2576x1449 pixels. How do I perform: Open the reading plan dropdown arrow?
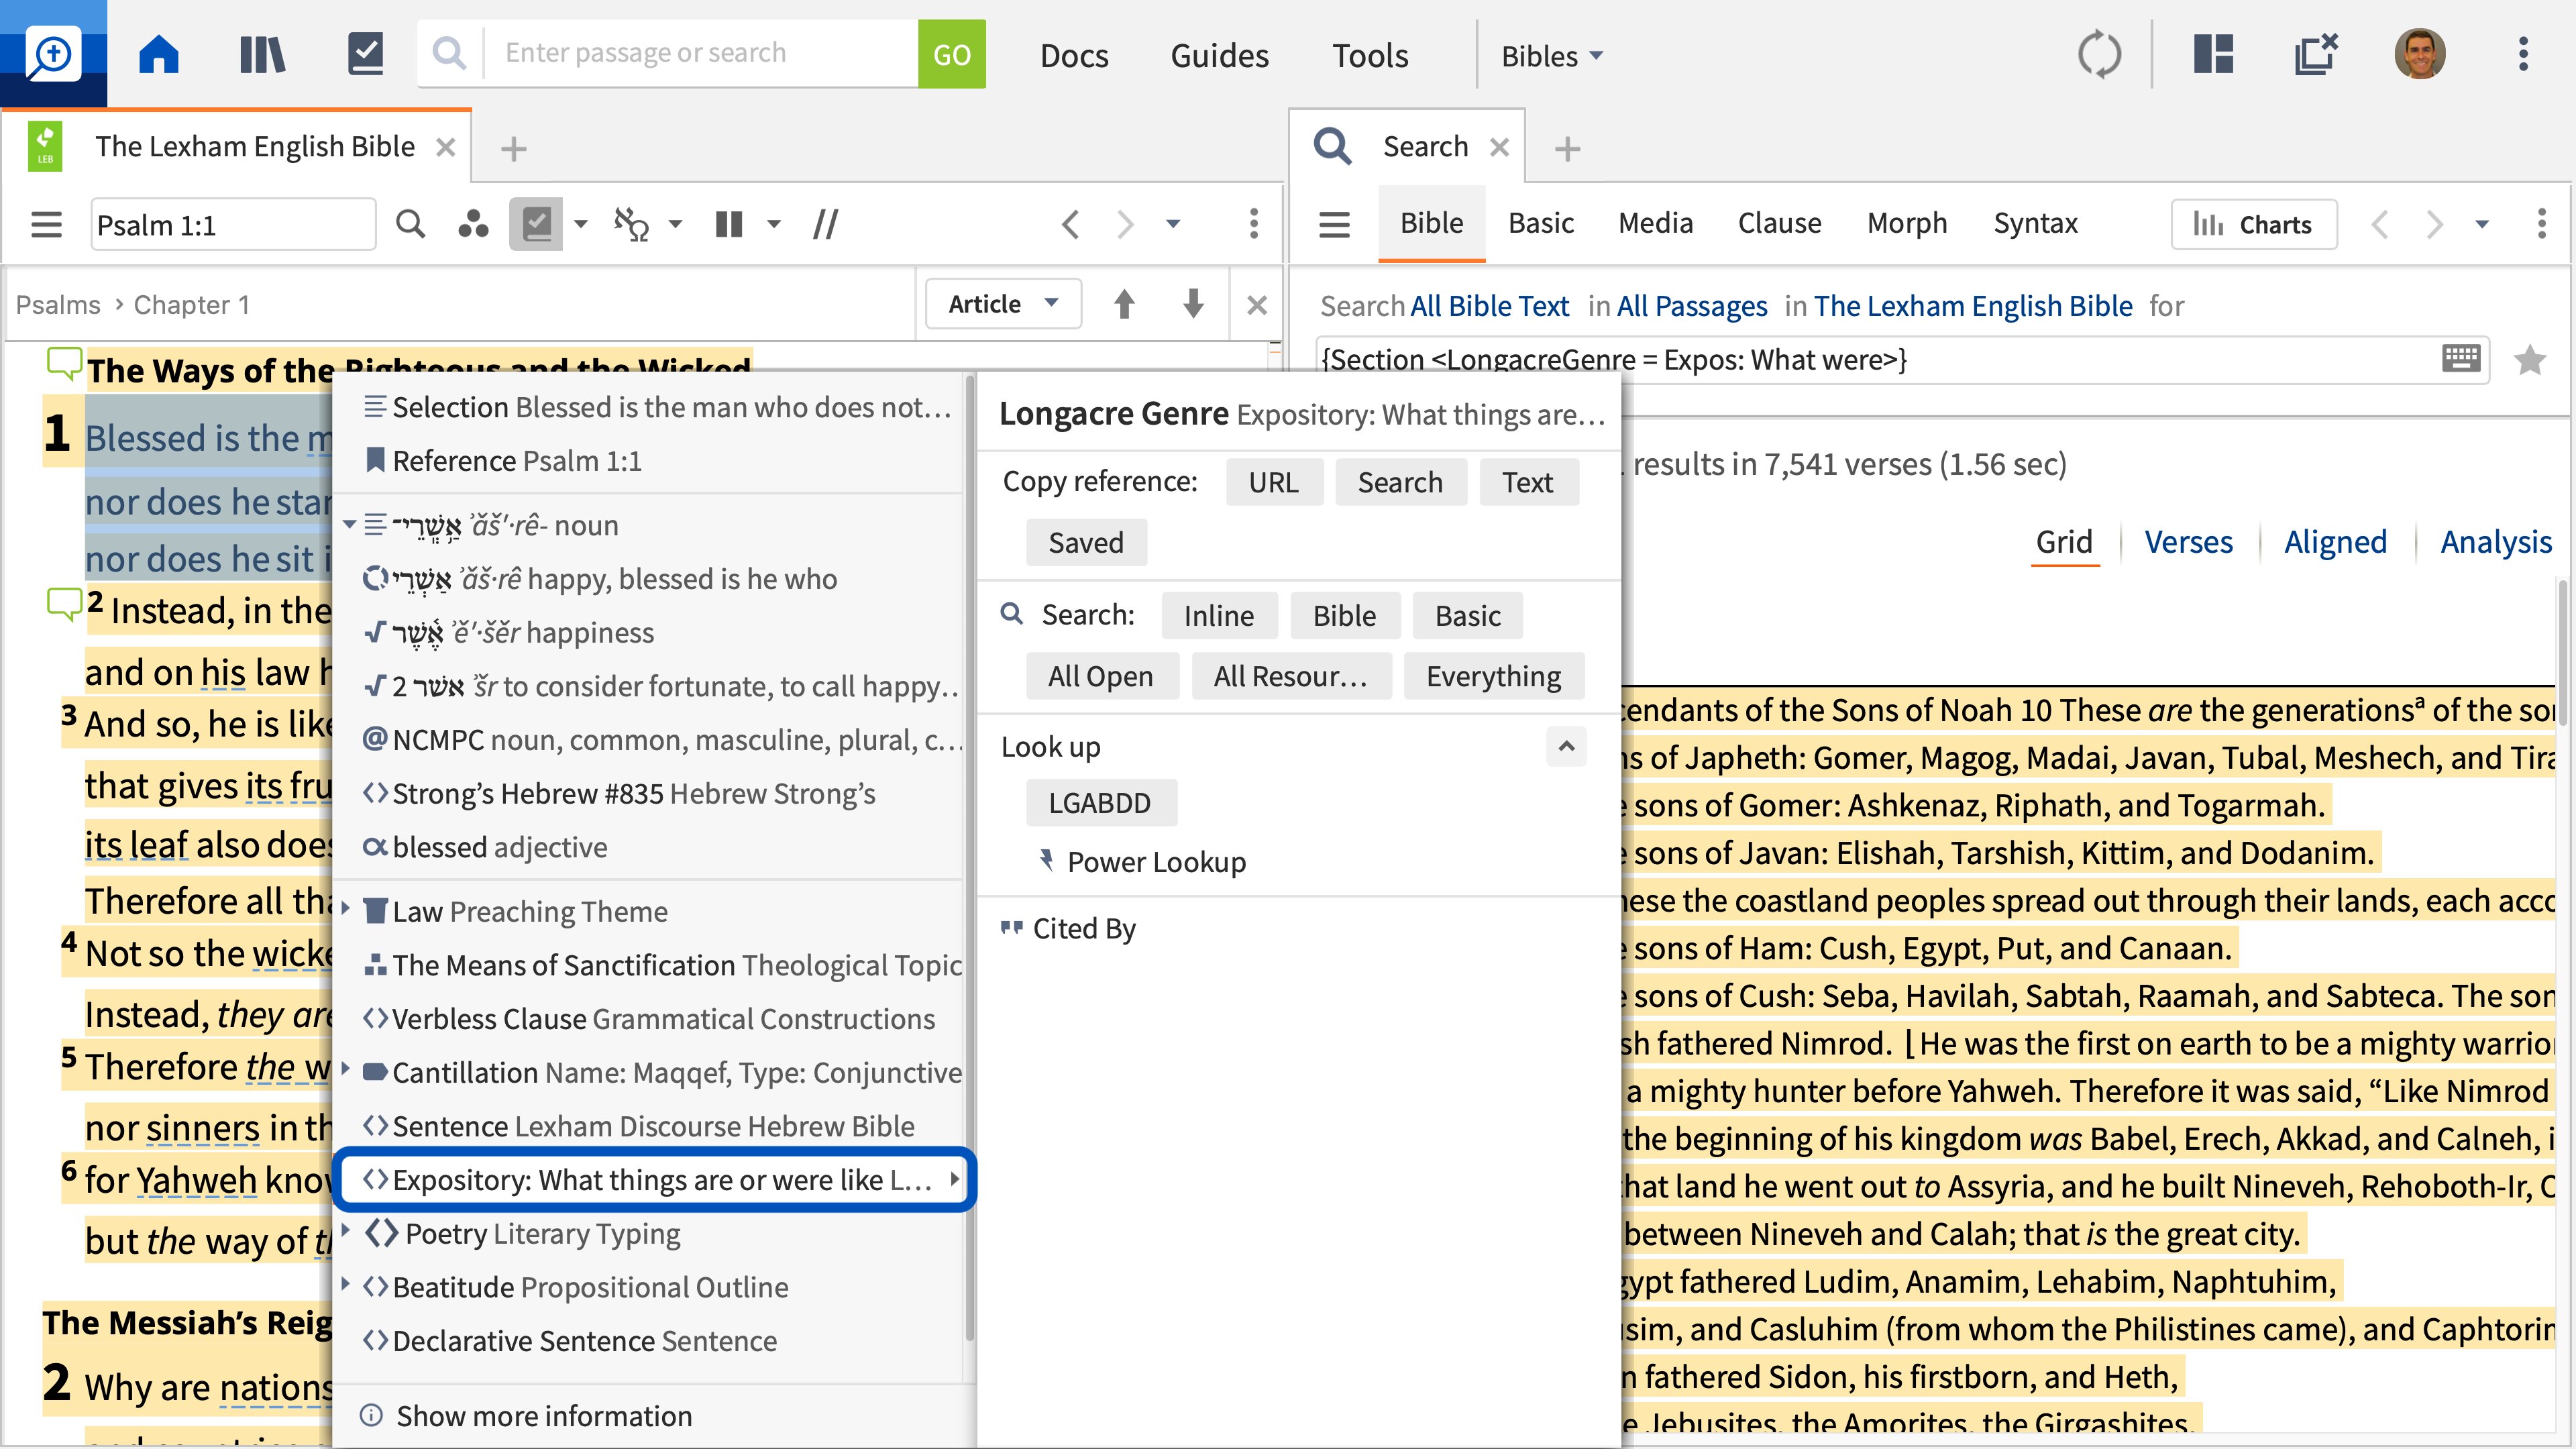point(580,224)
